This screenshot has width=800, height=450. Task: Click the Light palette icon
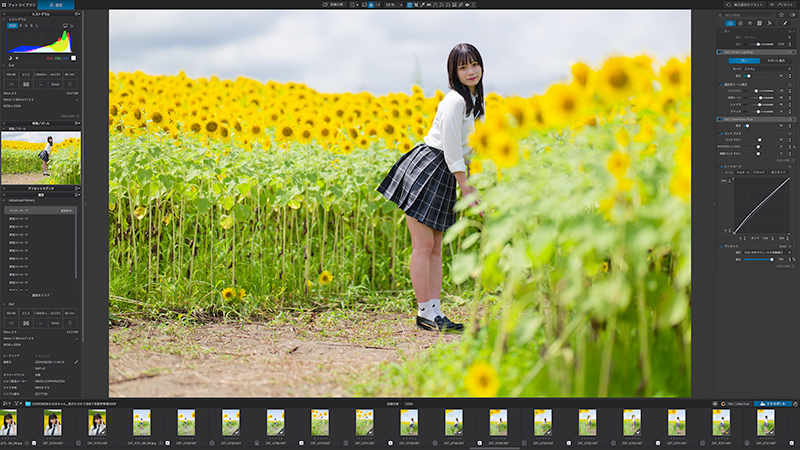(x=729, y=22)
